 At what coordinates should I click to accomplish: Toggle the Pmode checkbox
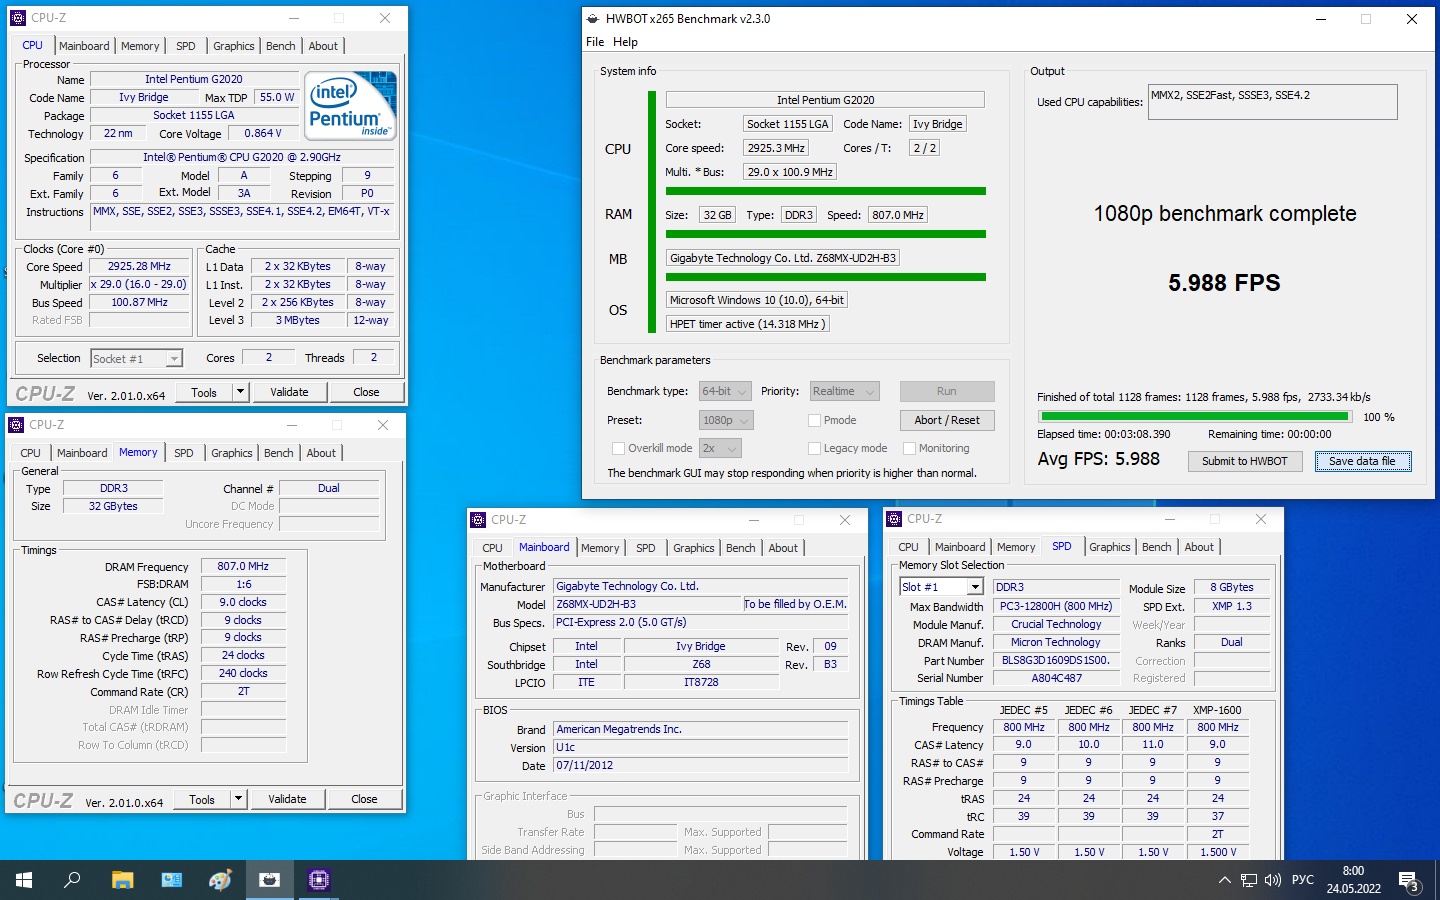(814, 420)
